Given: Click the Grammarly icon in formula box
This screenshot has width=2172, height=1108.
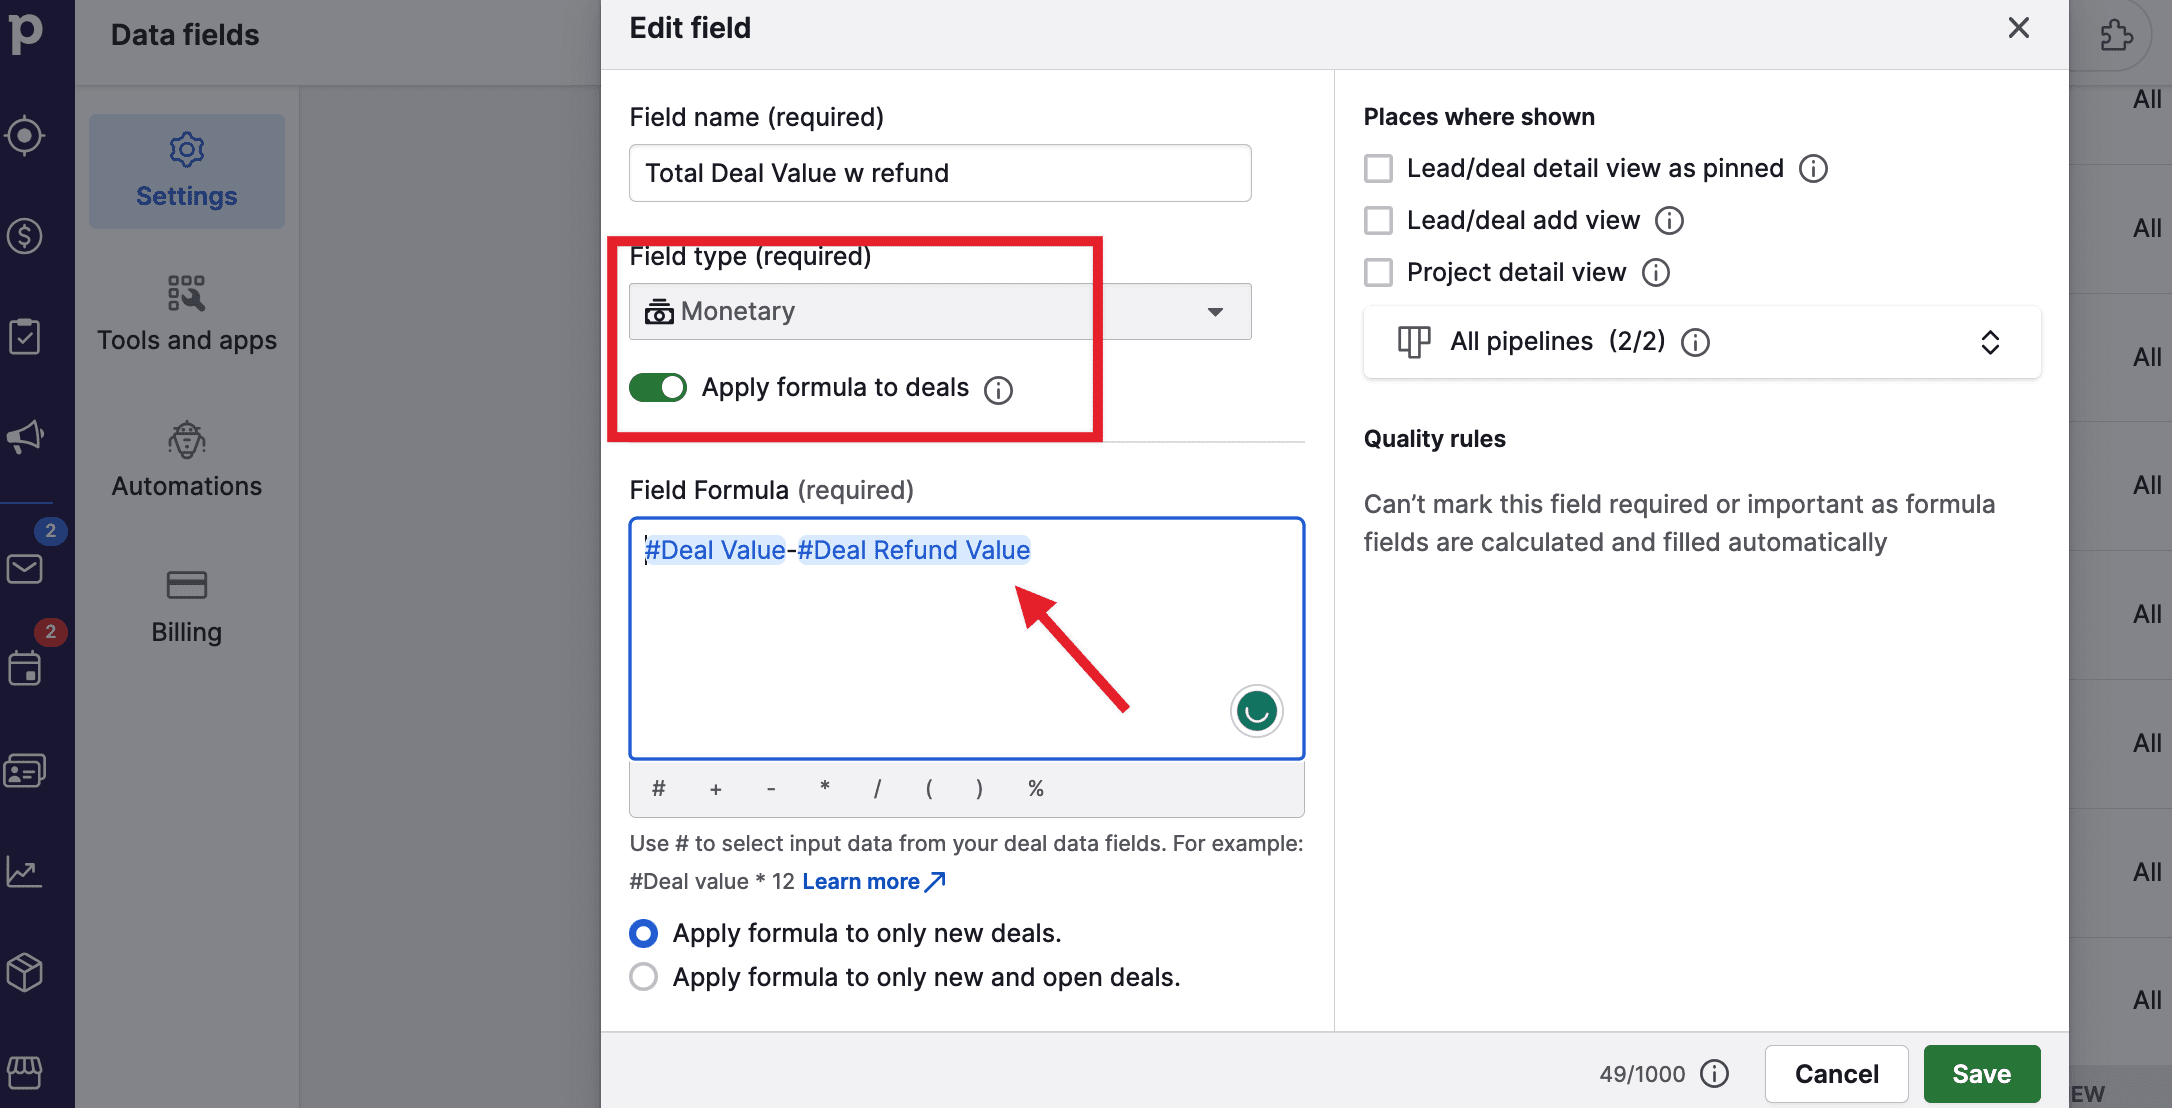Looking at the screenshot, I should pos(1256,711).
